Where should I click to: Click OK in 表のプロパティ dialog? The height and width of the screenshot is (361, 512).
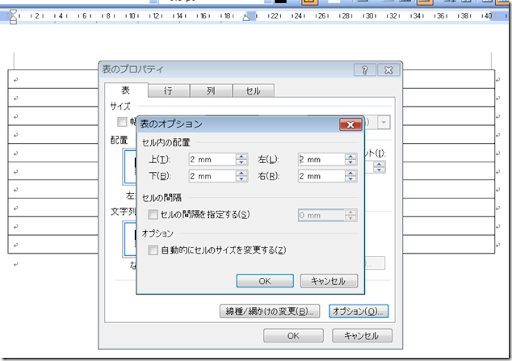[x=293, y=336]
